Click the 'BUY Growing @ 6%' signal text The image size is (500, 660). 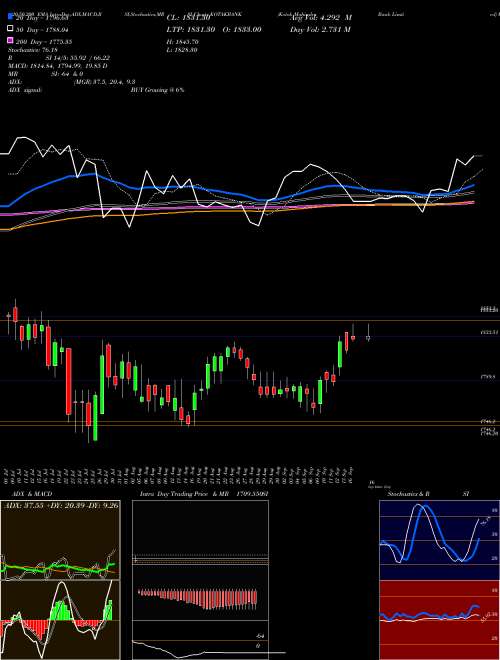pyautogui.click(x=157, y=90)
